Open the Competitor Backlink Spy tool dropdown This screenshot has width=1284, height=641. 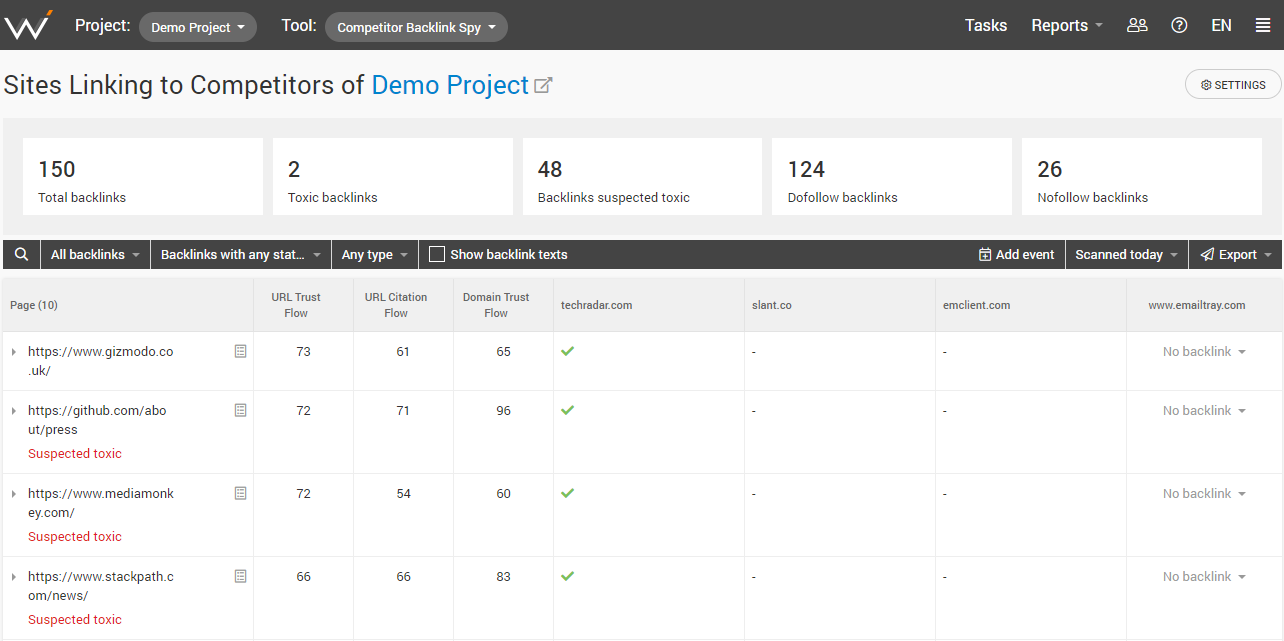point(416,27)
